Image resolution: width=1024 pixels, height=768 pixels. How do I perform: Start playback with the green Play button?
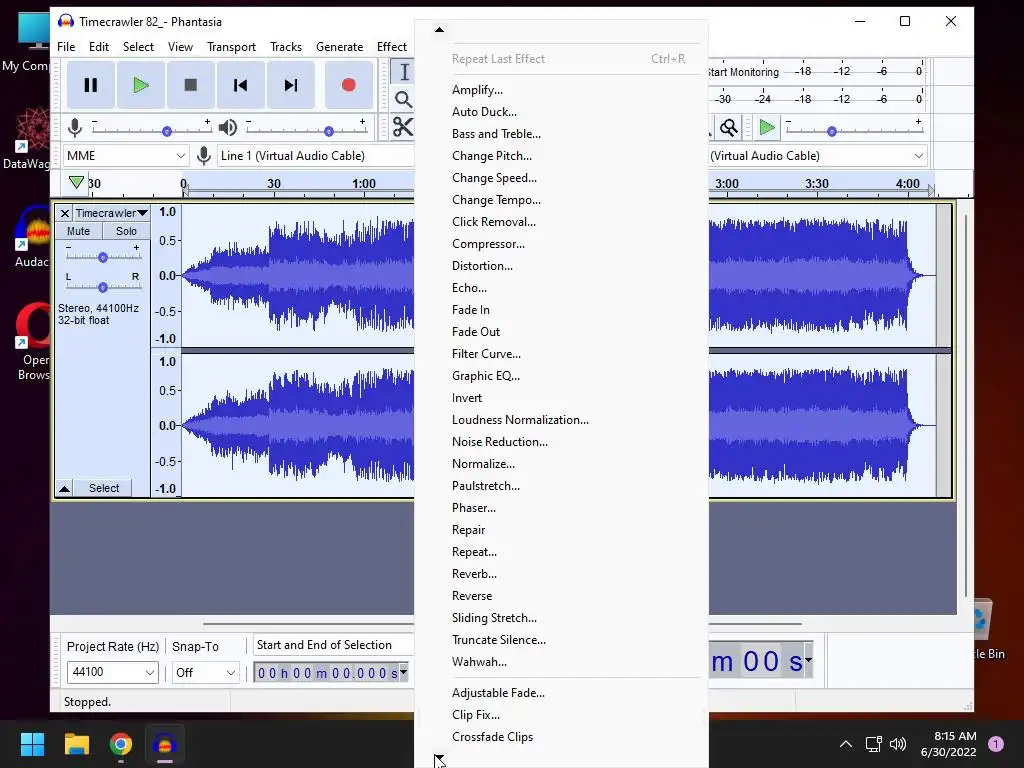(140, 85)
